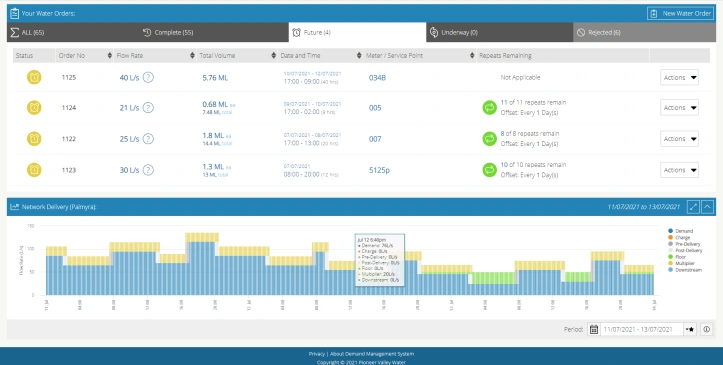
Task: Click repeat icon for order 1124
Action: (x=489, y=107)
